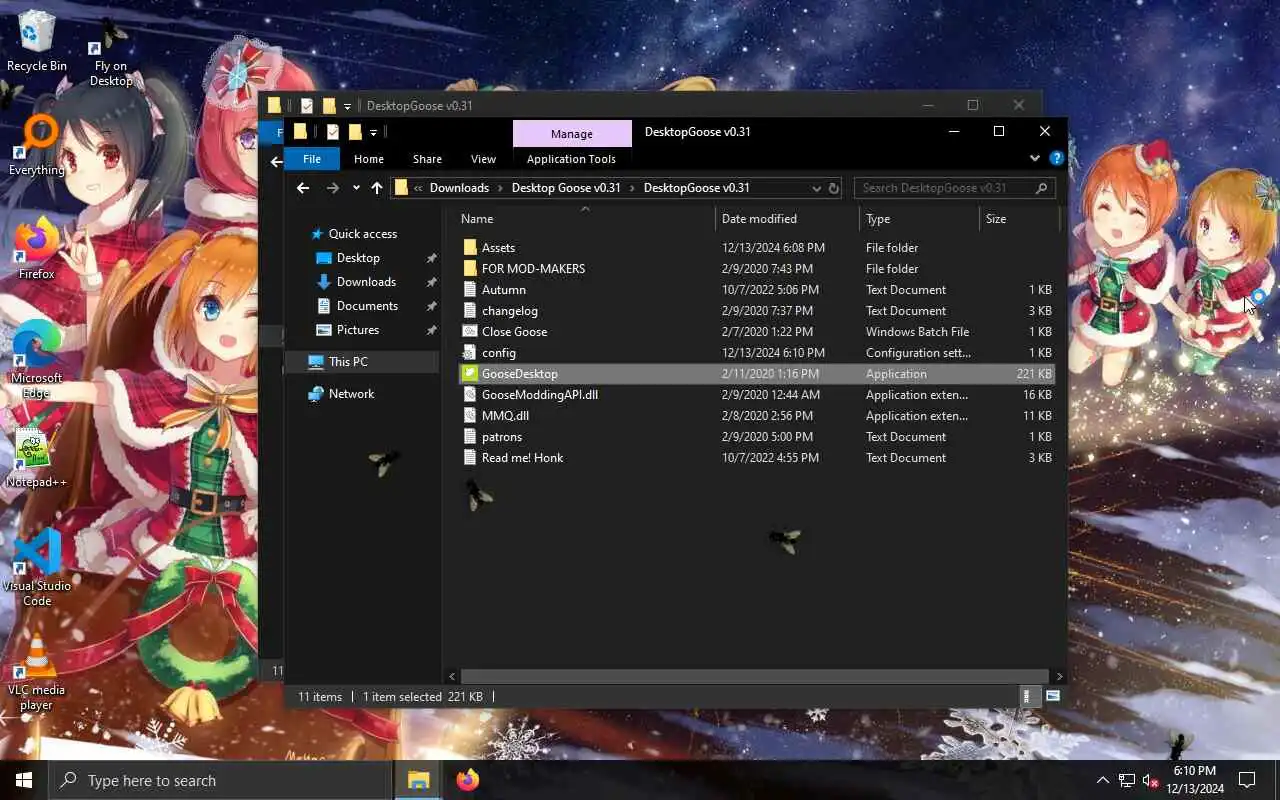Open the Explorer Help question mark icon
This screenshot has height=800, width=1280.
coord(1056,158)
